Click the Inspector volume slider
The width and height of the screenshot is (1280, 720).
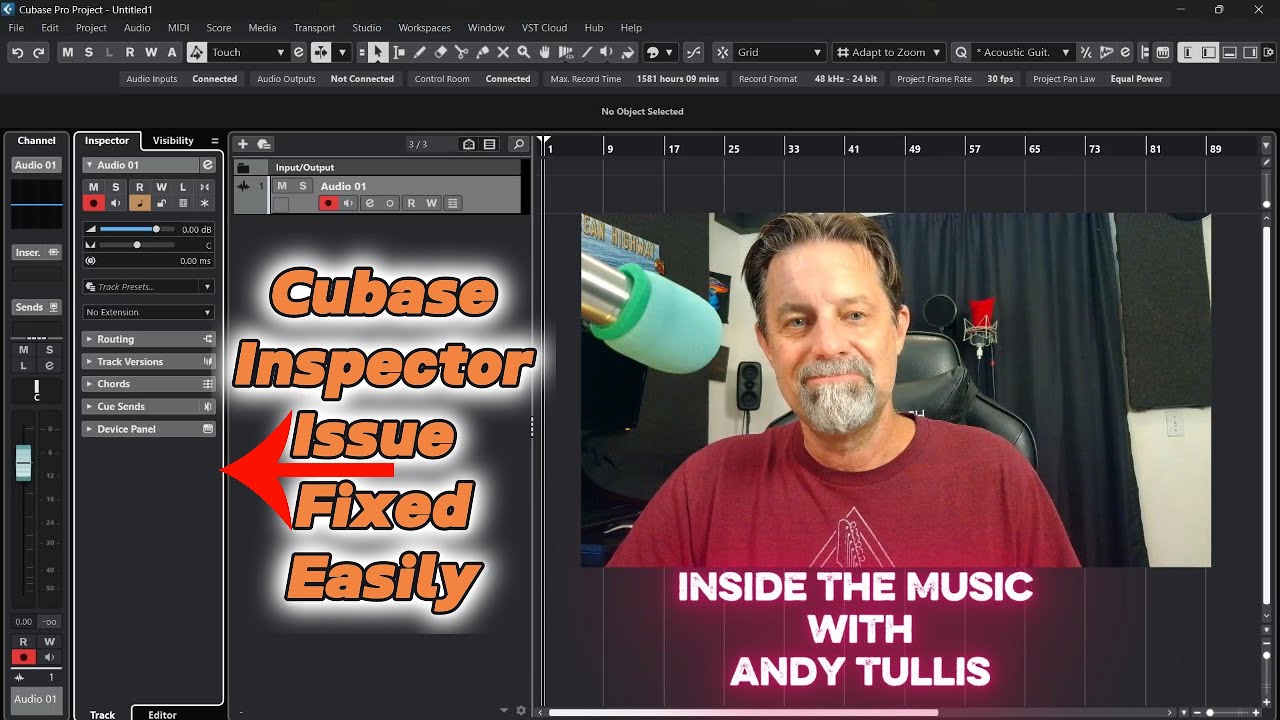[x=137, y=229]
